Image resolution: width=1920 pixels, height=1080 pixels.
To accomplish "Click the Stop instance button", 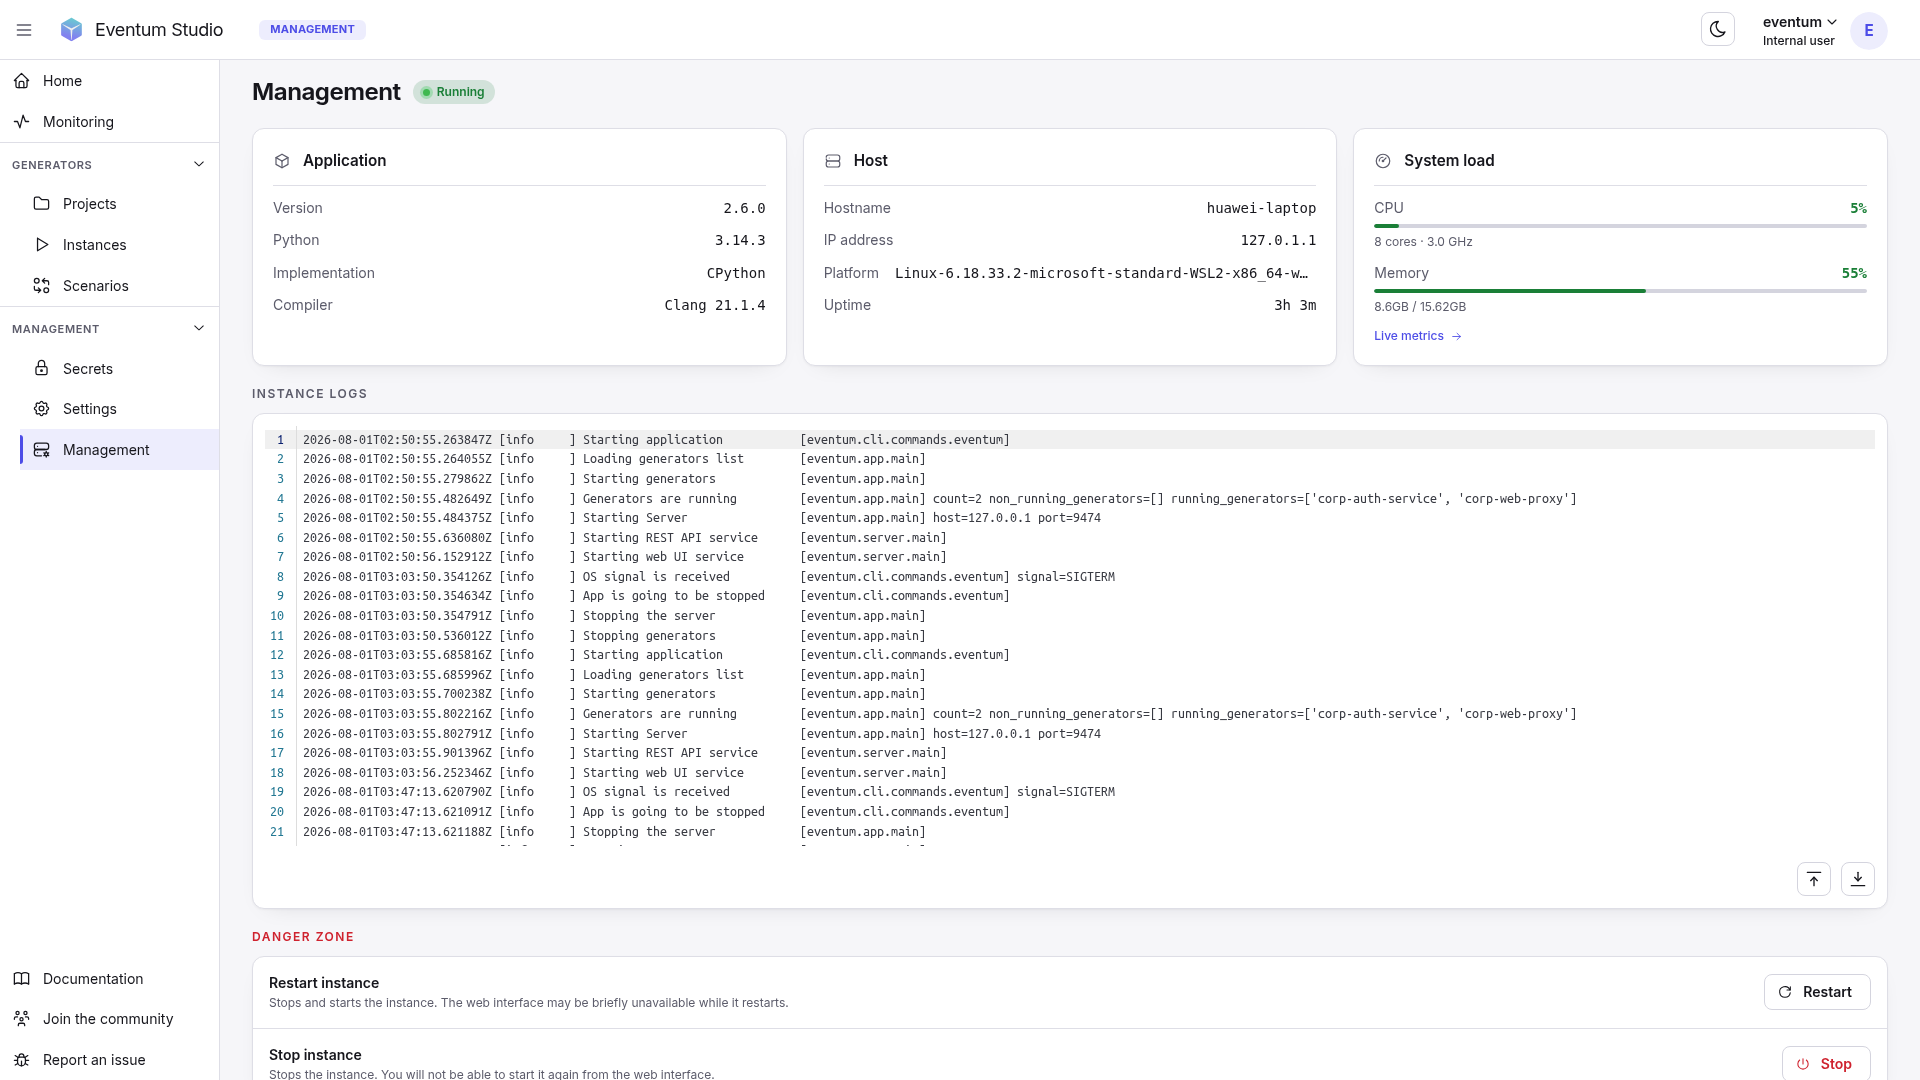I will point(1826,1064).
